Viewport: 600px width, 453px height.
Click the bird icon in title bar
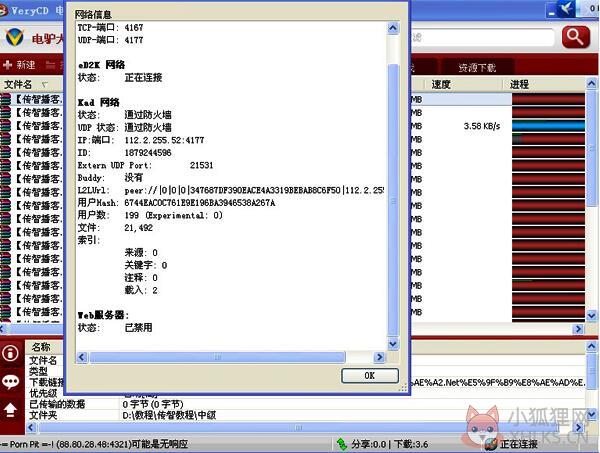click(567, 9)
